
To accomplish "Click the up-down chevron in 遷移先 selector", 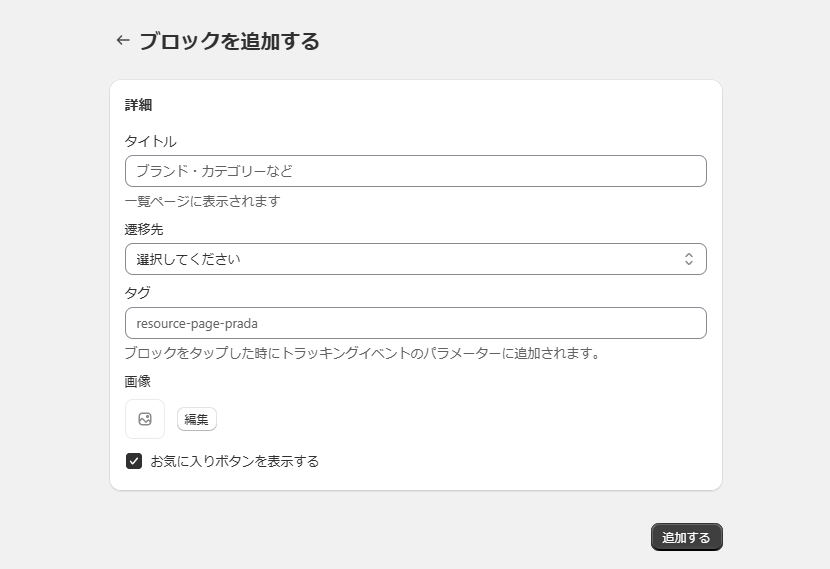I will [x=689, y=259].
